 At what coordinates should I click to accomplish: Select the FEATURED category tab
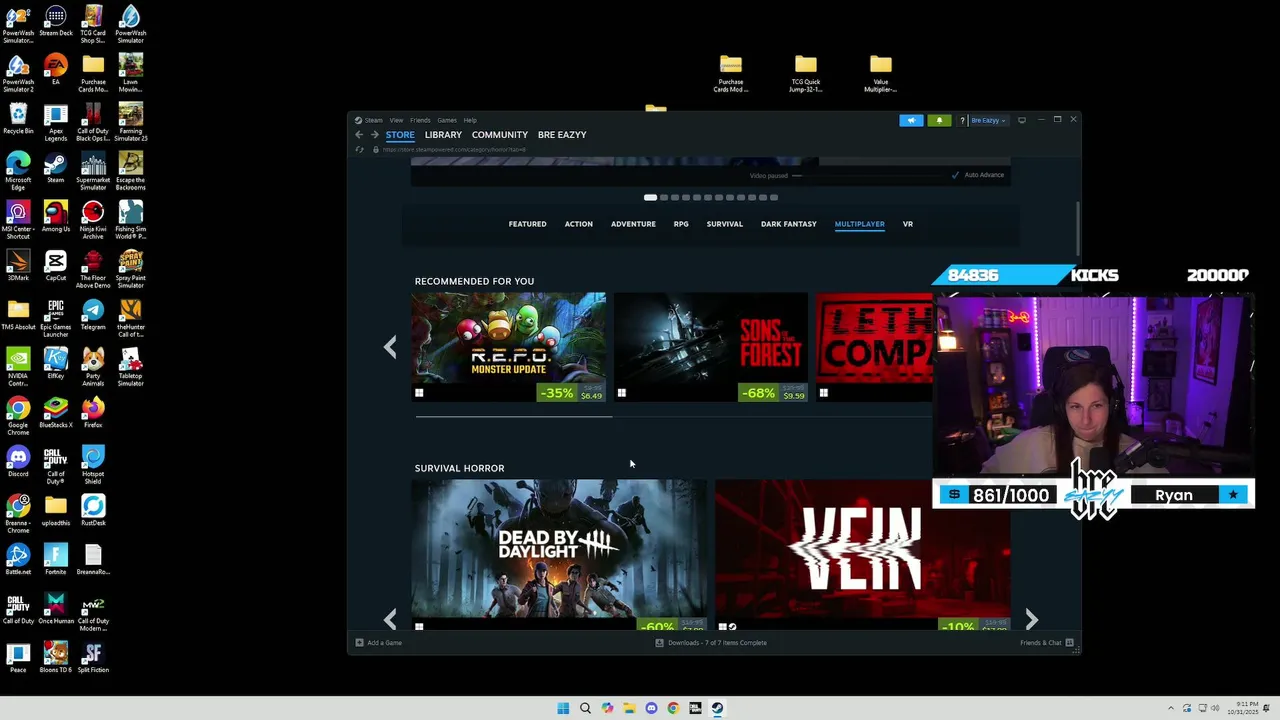[x=527, y=224]
